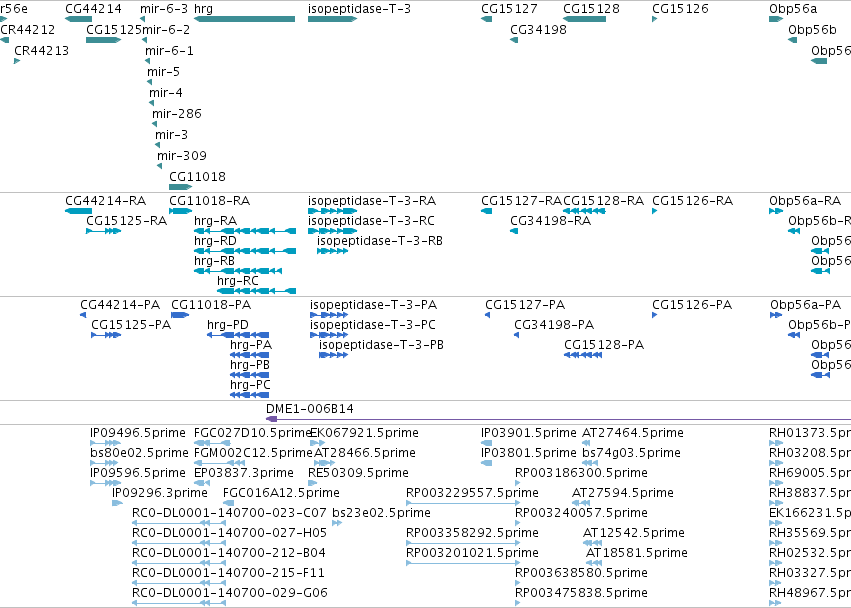Click the CG44214-RA transcript
The width and height of the screenshot is (851, 608).
pos(79,211)
